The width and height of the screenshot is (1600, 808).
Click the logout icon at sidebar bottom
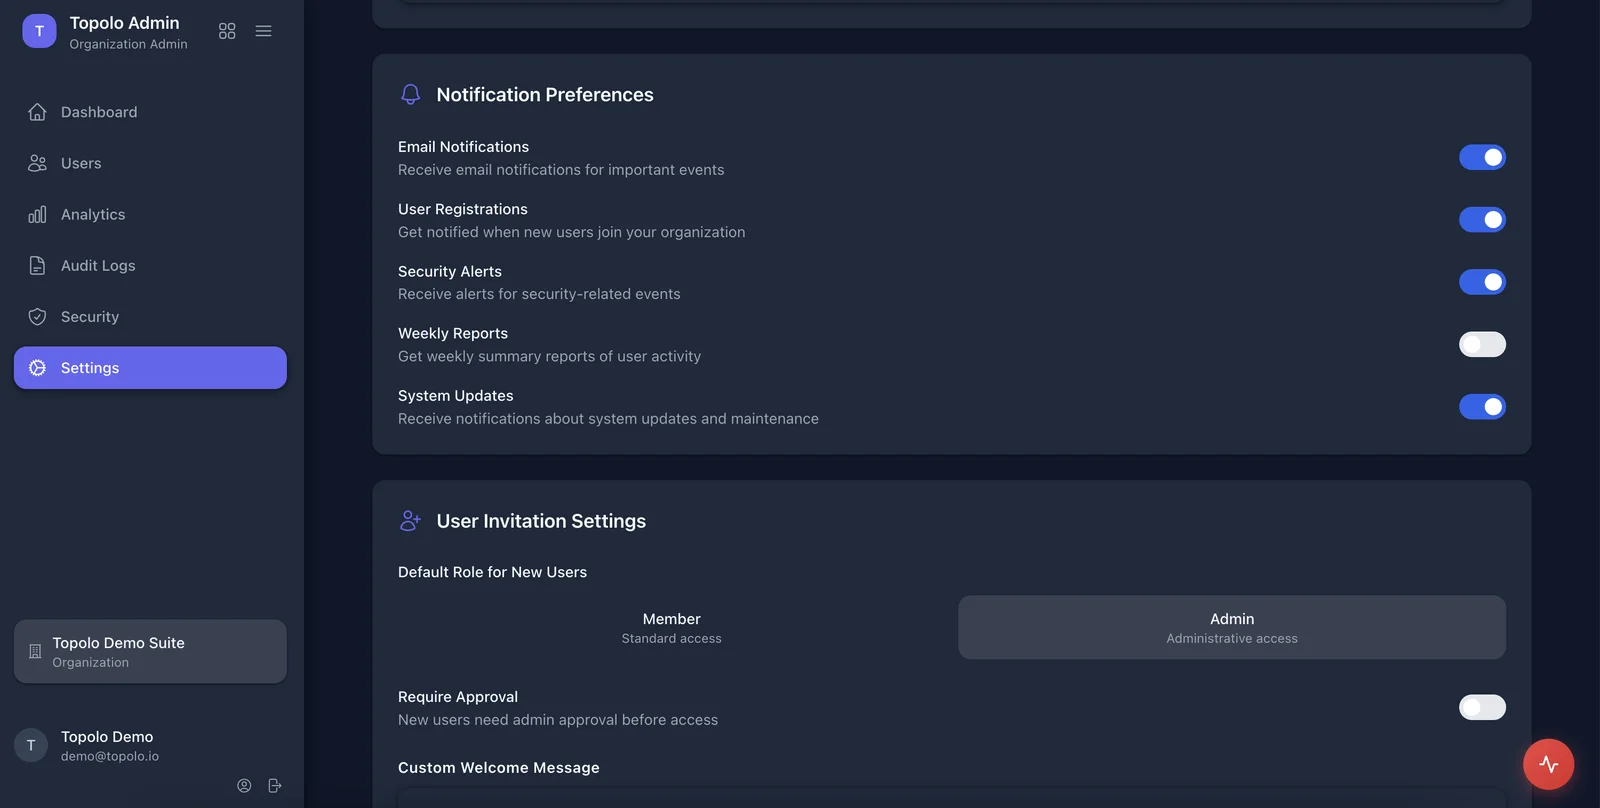[x=275, y=786]
